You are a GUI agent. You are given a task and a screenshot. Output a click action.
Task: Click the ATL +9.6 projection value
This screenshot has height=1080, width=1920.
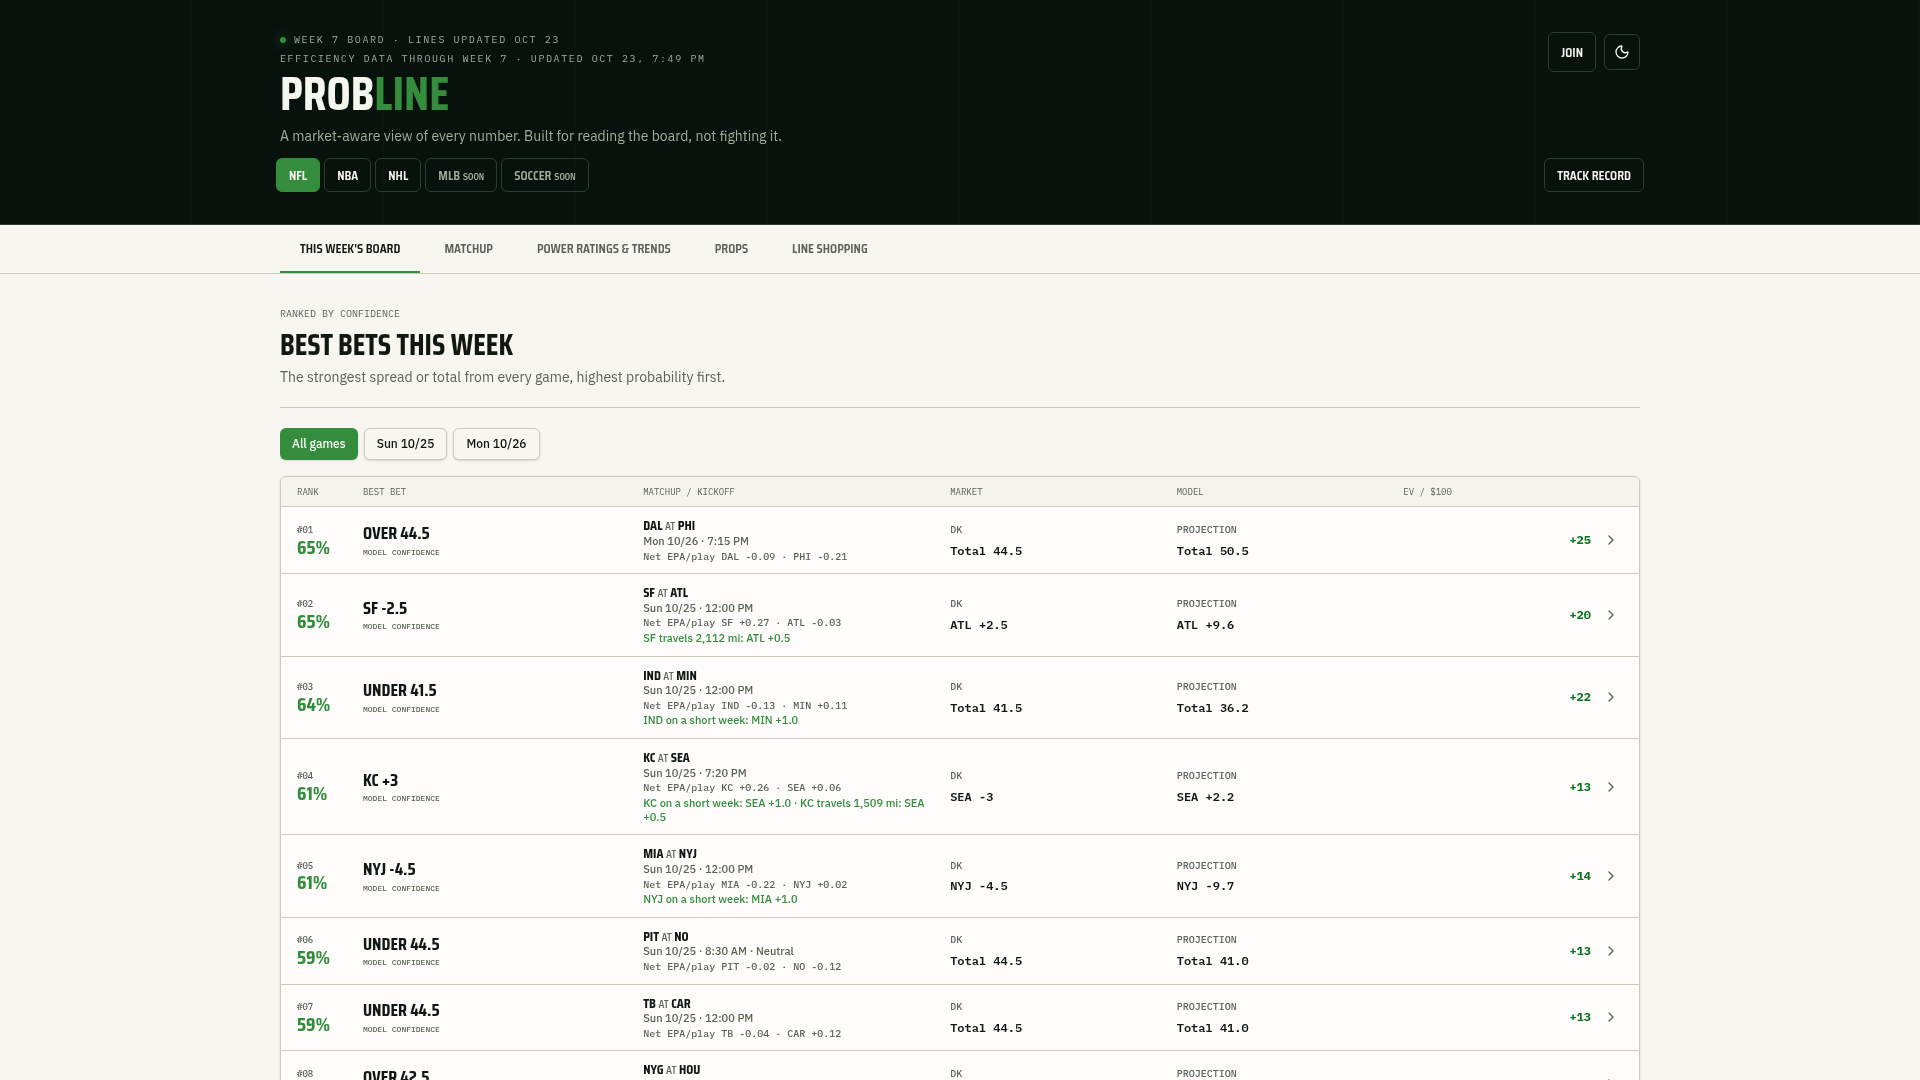1205,625
